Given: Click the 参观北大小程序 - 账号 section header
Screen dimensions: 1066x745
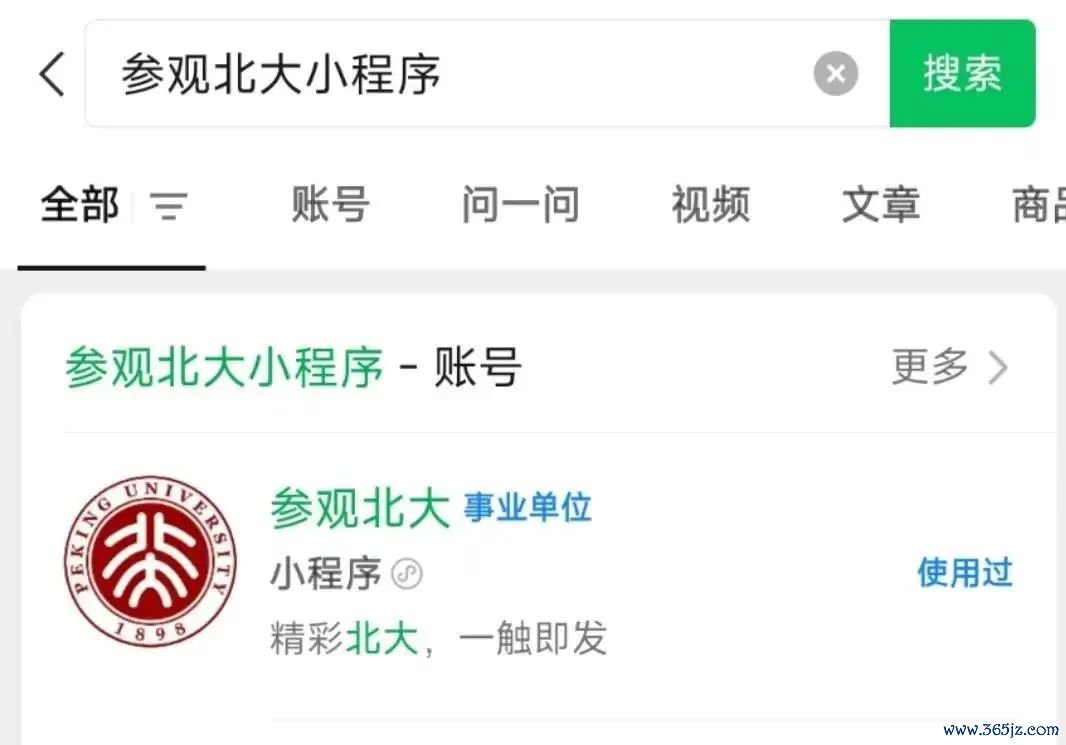Looking at the screenshot, I should pos(293,367).
